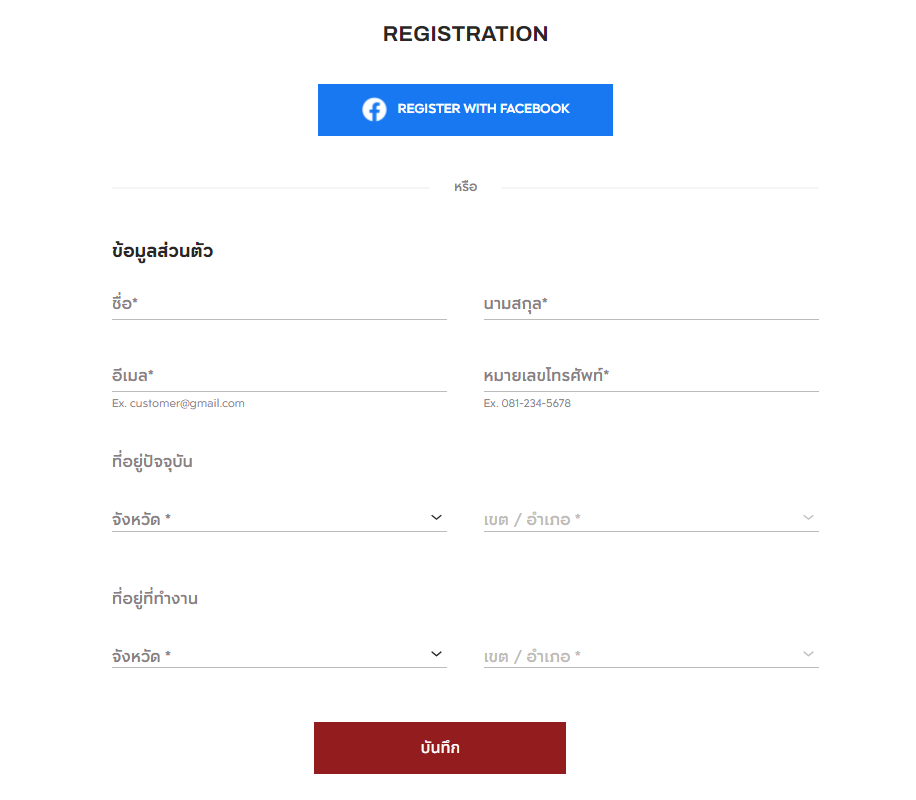Open จังหวัด dropdown under ที่อยู่ปัจจุบัน
The width and height of the screenshot is (916, 800).
[279, 519]
